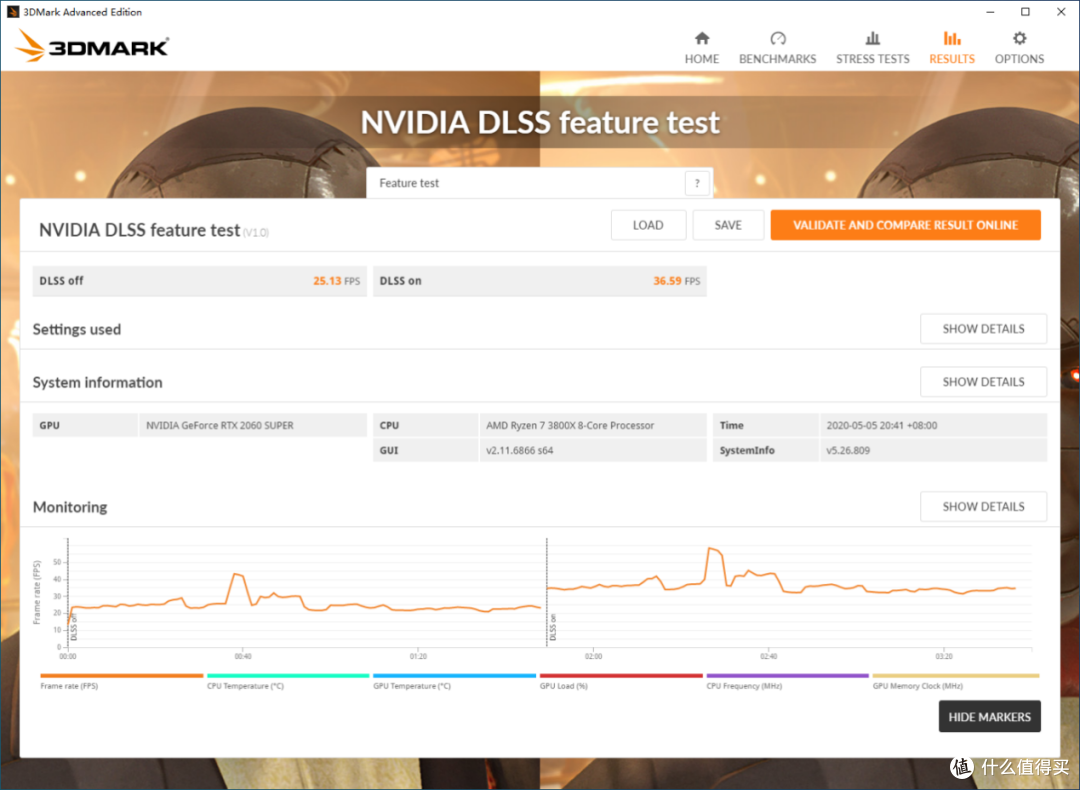Toggle CPU Temperature legend color bar
1080x790 pixels.
288,676
